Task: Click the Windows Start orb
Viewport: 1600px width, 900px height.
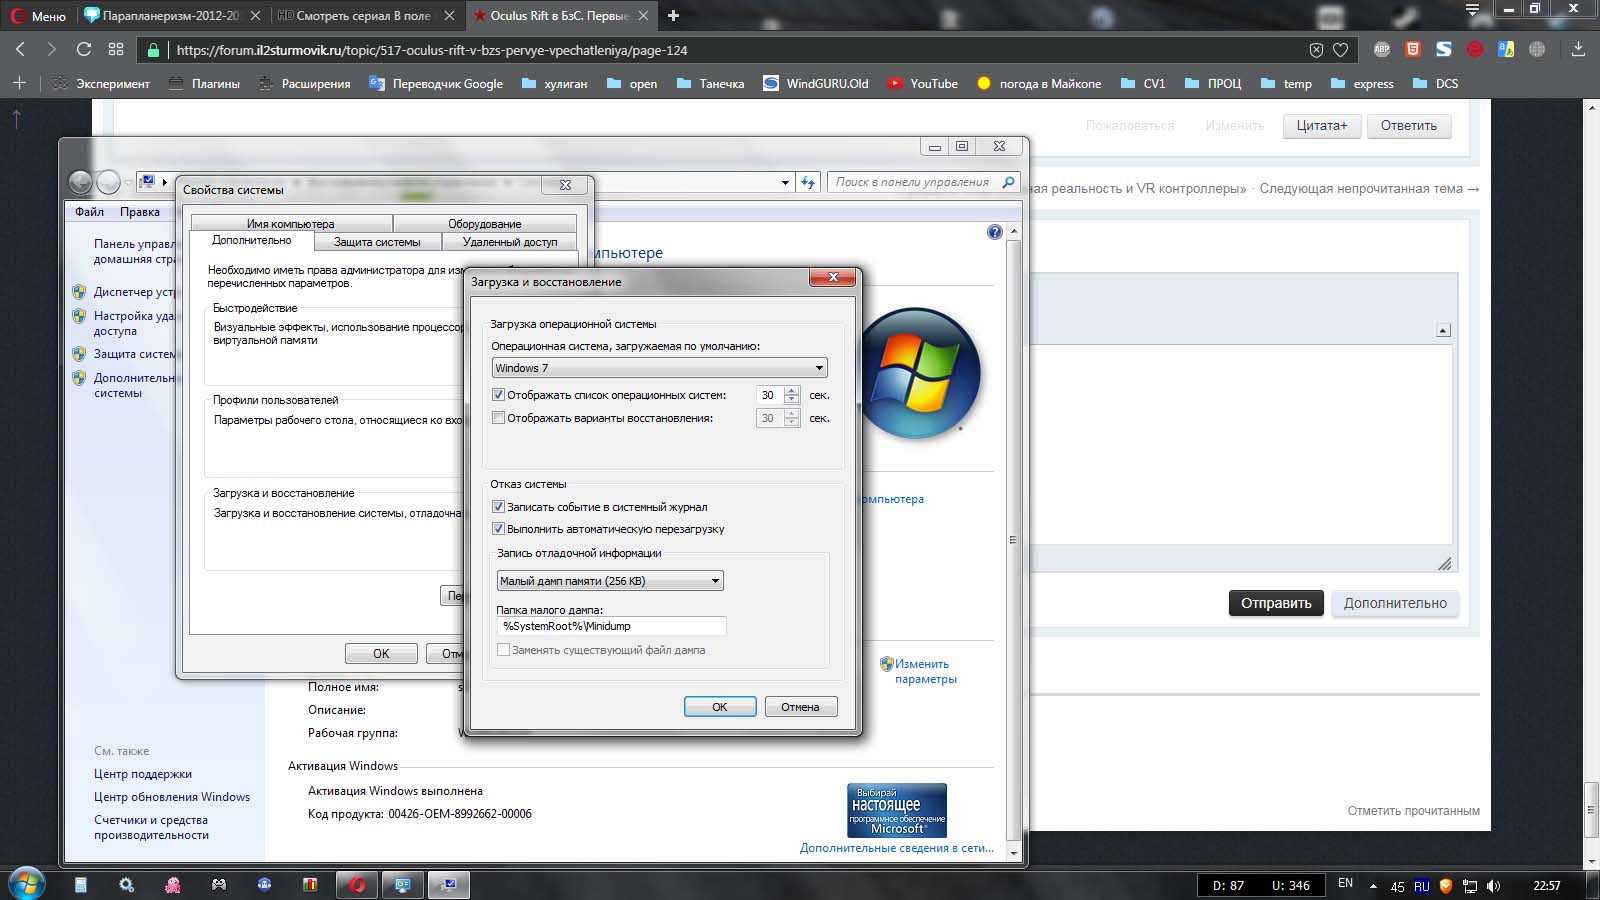Action: point(27,884)
